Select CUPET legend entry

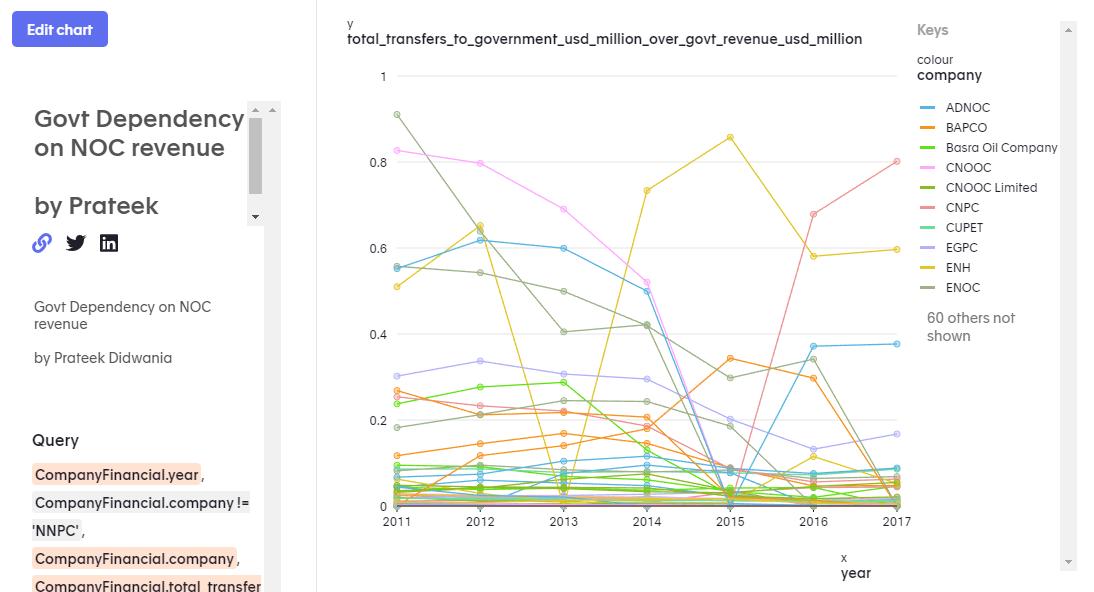pos(952,228)
